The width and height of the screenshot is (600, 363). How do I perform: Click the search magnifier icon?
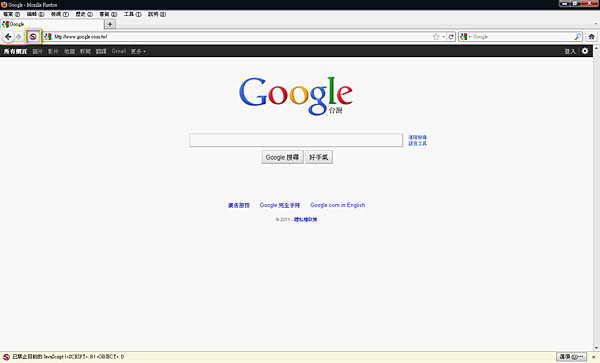point(578,37)
